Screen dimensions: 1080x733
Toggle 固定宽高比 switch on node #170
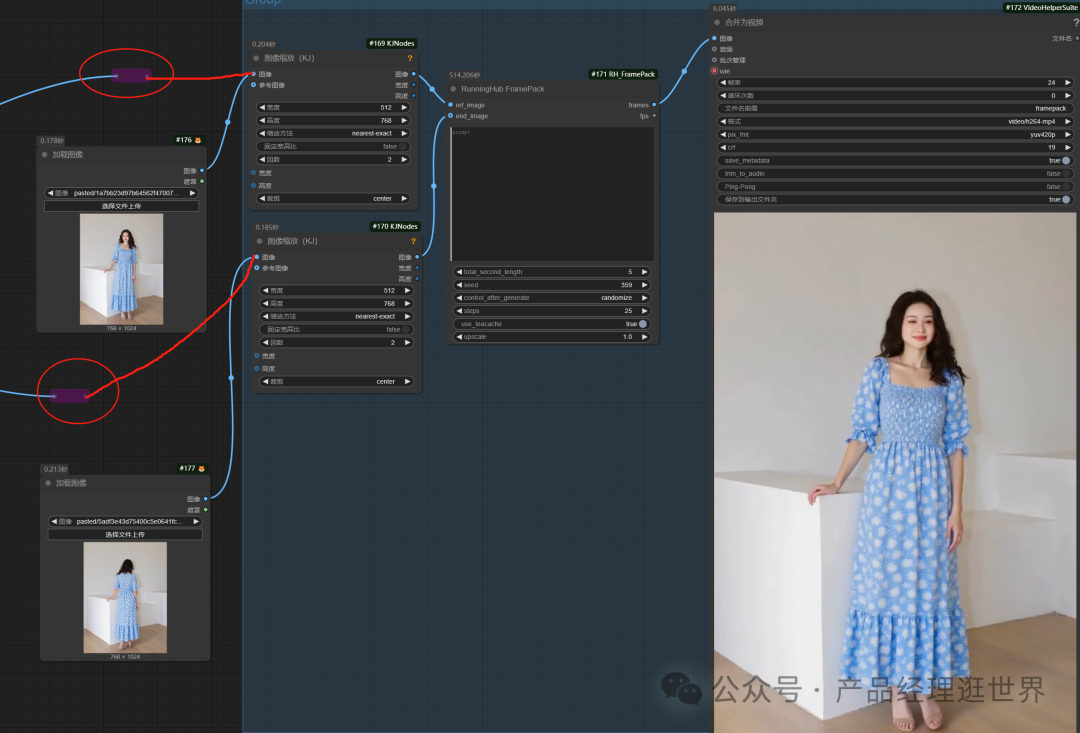click(407, 329)
